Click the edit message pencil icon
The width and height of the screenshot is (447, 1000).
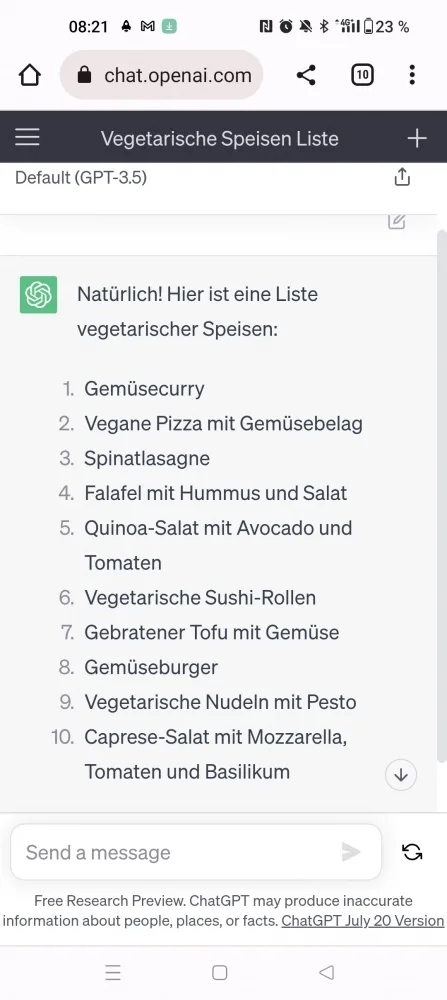coord(397,221)
